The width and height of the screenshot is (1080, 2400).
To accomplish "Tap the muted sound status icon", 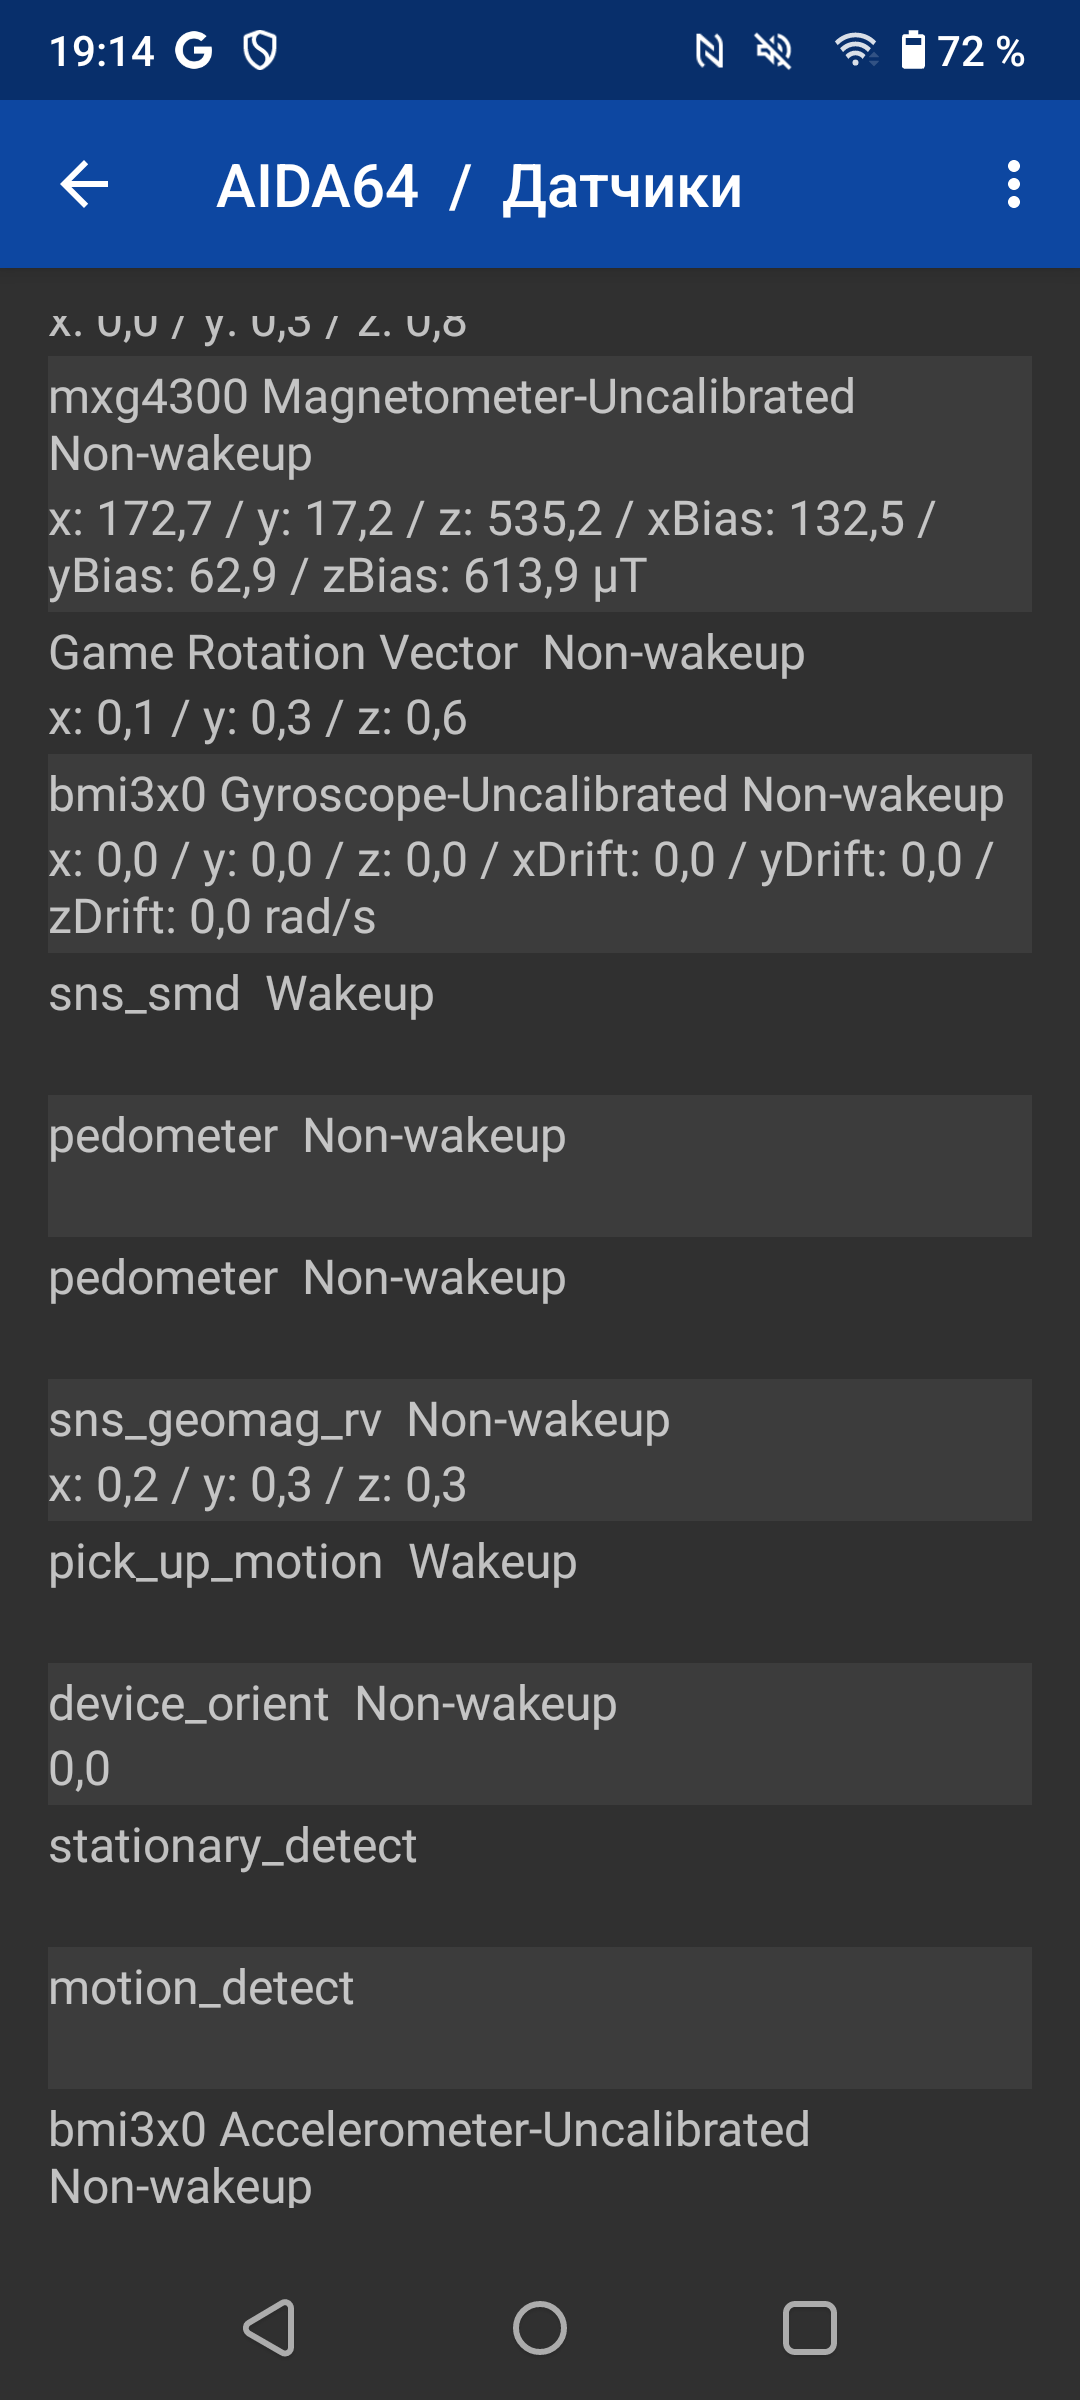I will (x=774, y=51).
